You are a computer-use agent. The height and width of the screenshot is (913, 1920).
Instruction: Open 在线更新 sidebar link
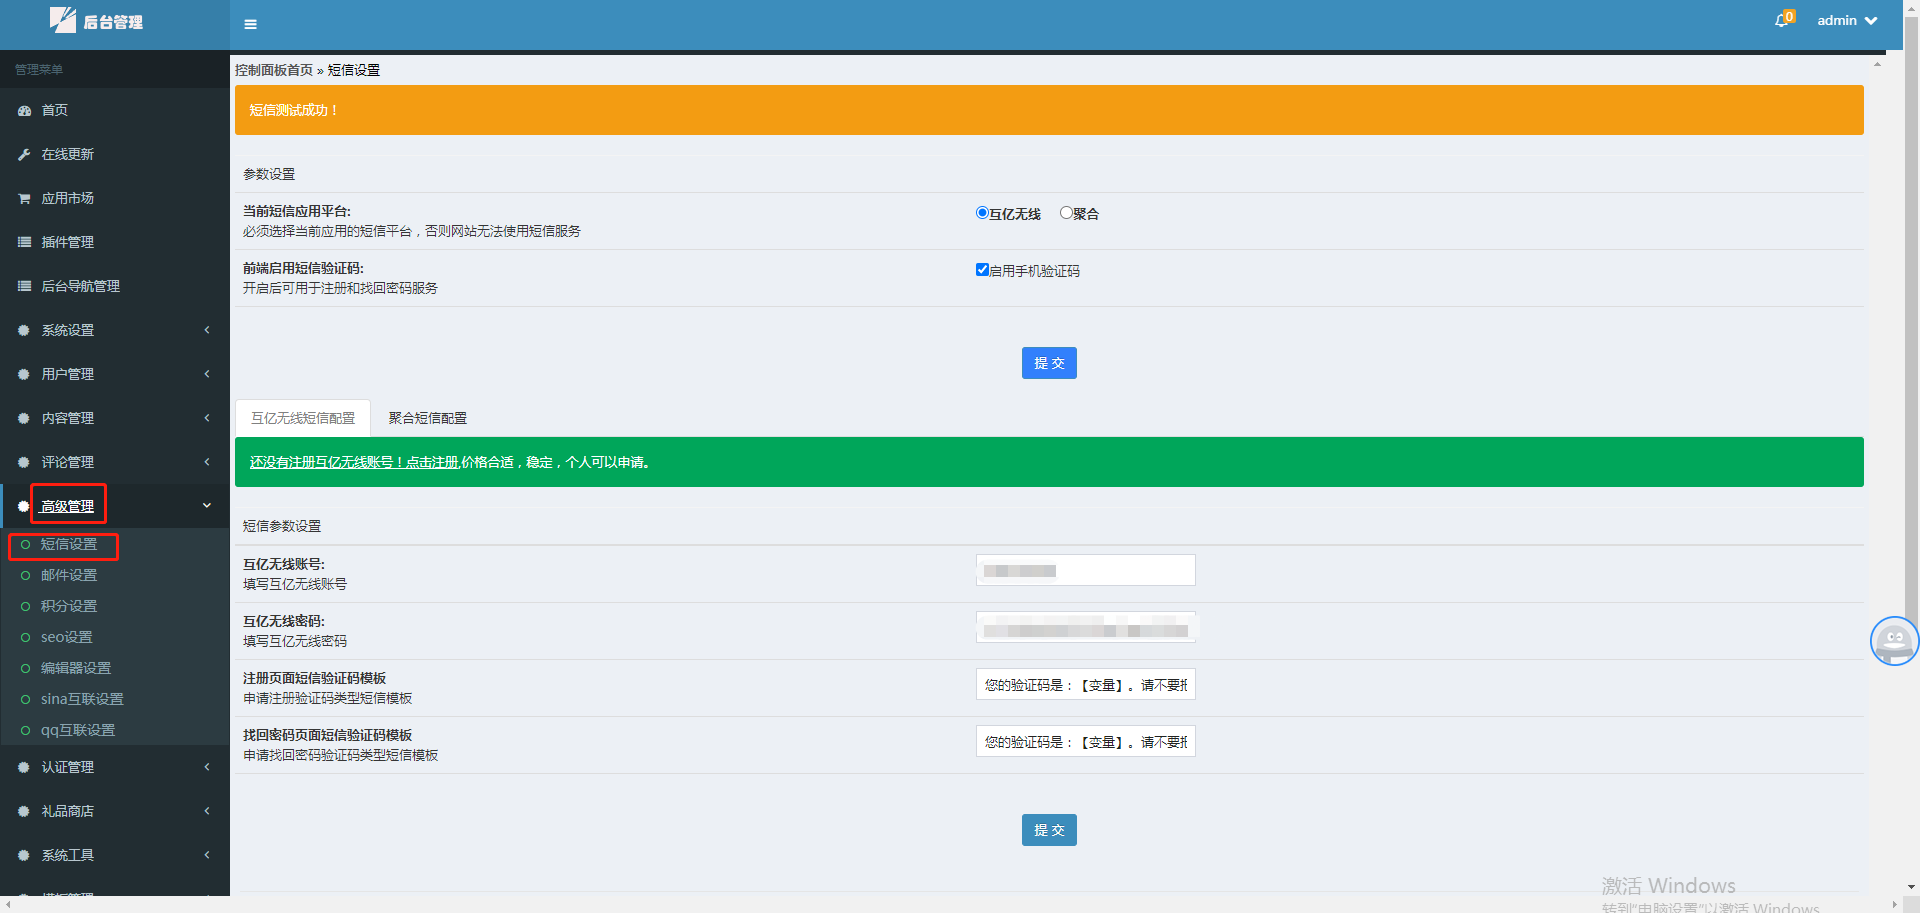click(x=67, y=155)
